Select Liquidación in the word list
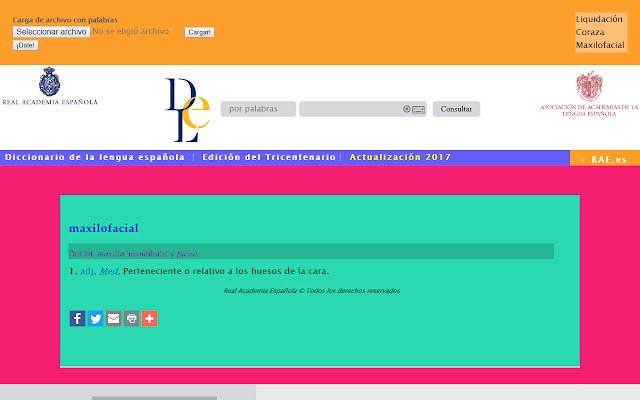 (599, 19)
